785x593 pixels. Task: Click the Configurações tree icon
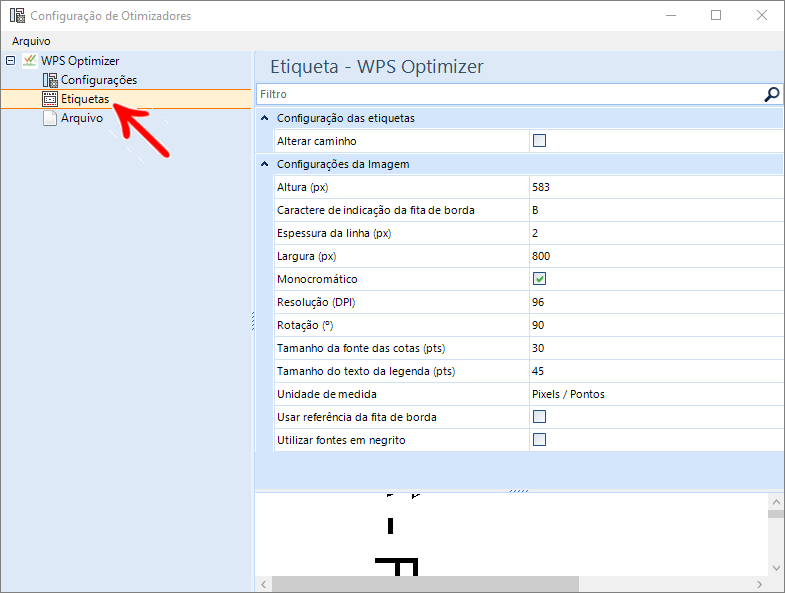[50, 80]
